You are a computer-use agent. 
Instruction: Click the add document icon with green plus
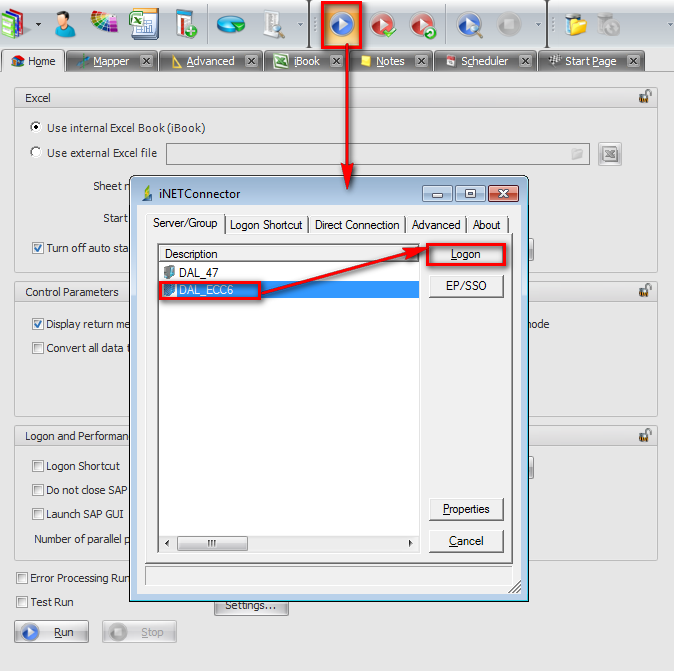click(187, 25)
